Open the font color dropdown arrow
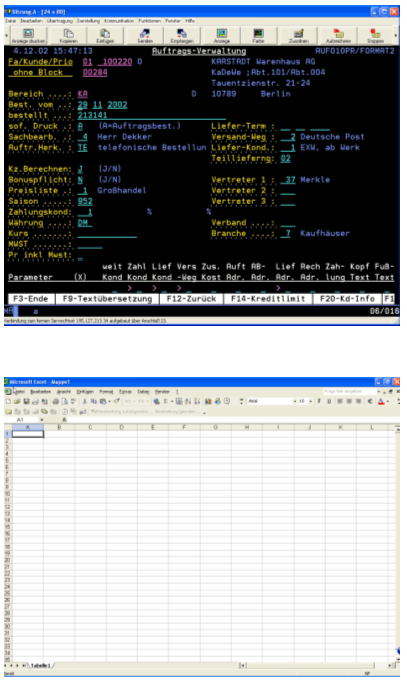This screenshot has width=407, height=684. click(x=388, y=401)
